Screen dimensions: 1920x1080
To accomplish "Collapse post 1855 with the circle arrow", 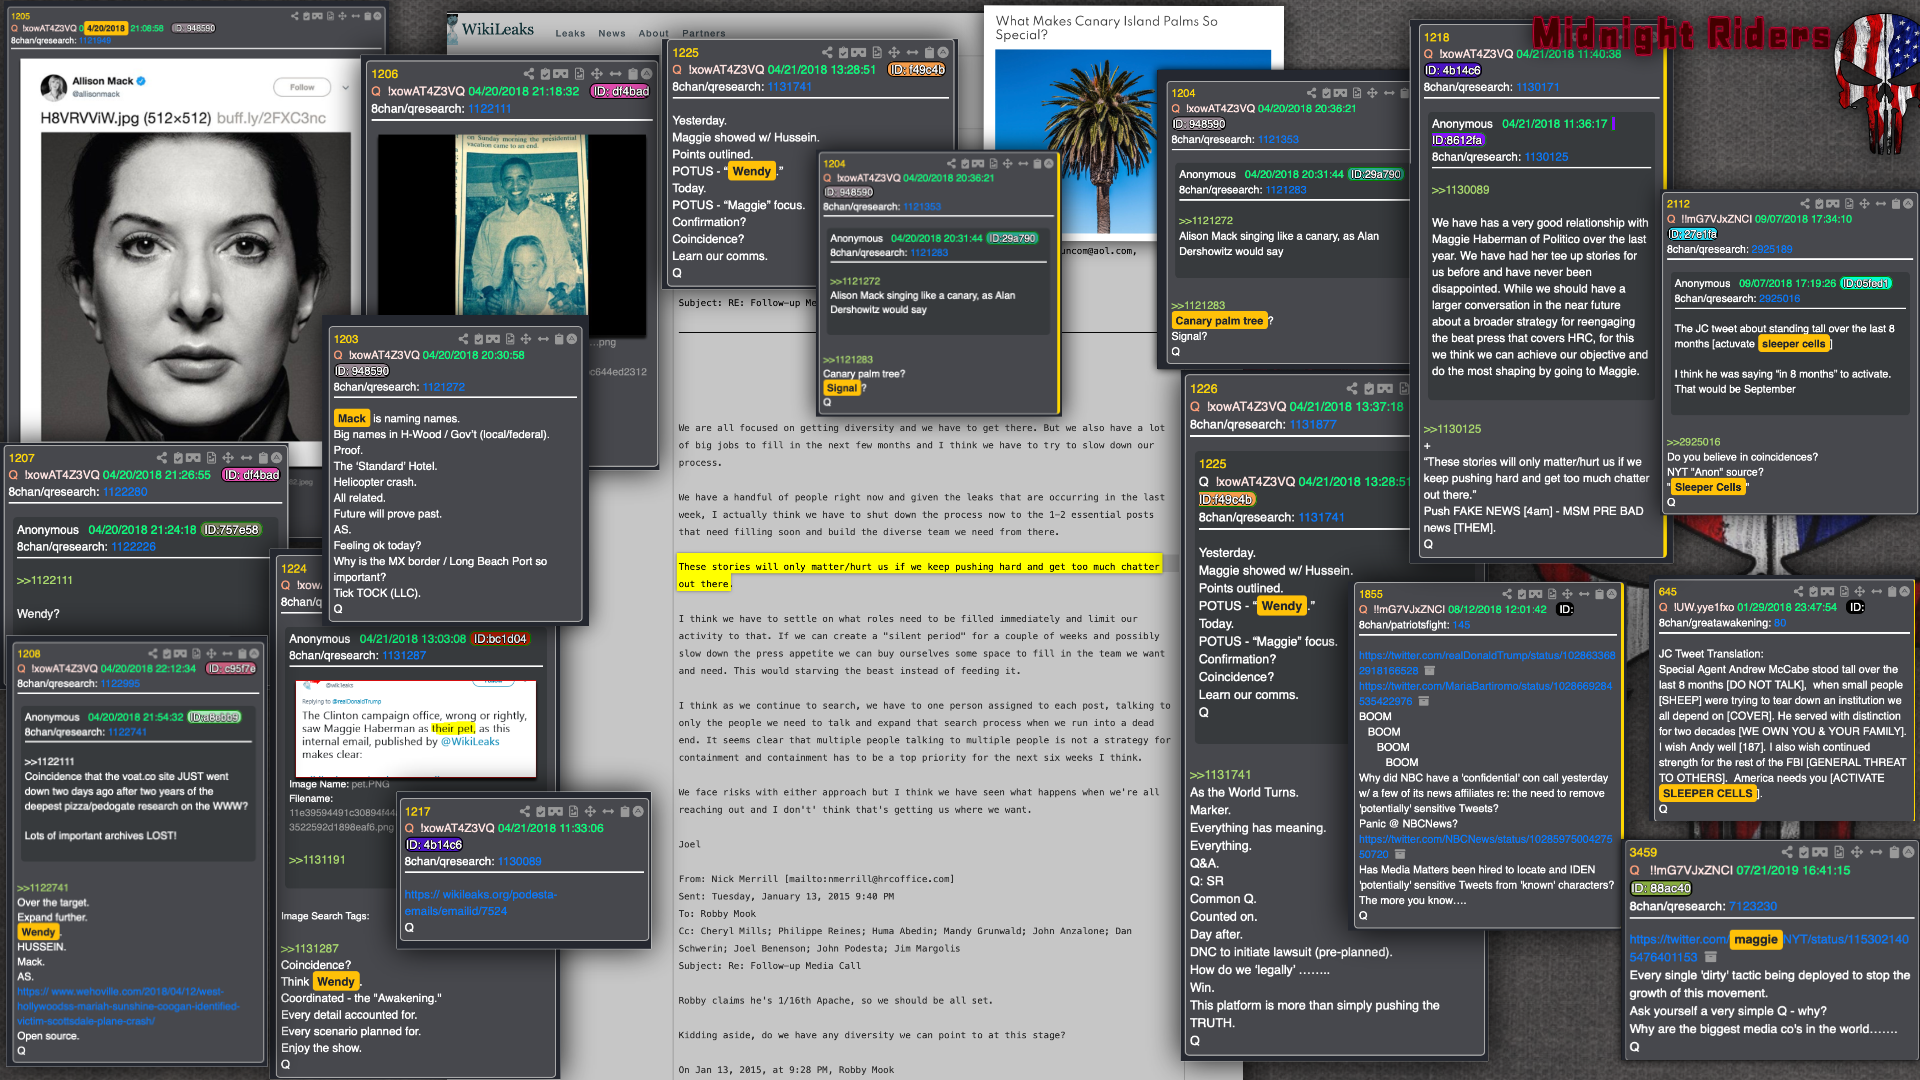I will click(x=1612, y=594).
